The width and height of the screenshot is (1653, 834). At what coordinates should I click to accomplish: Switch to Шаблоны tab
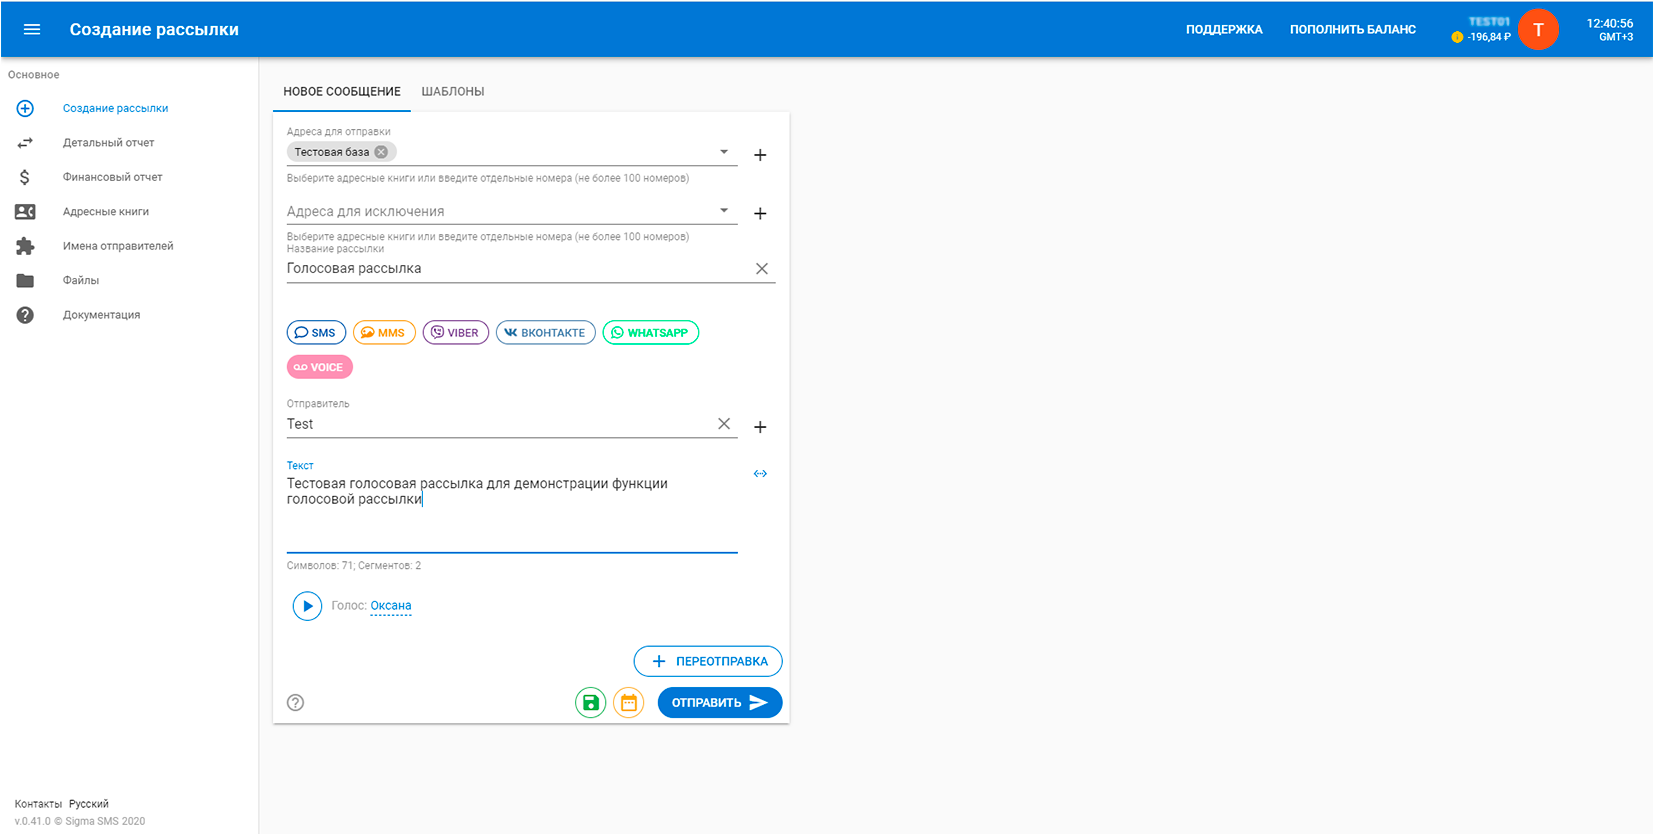pos(453,91)
